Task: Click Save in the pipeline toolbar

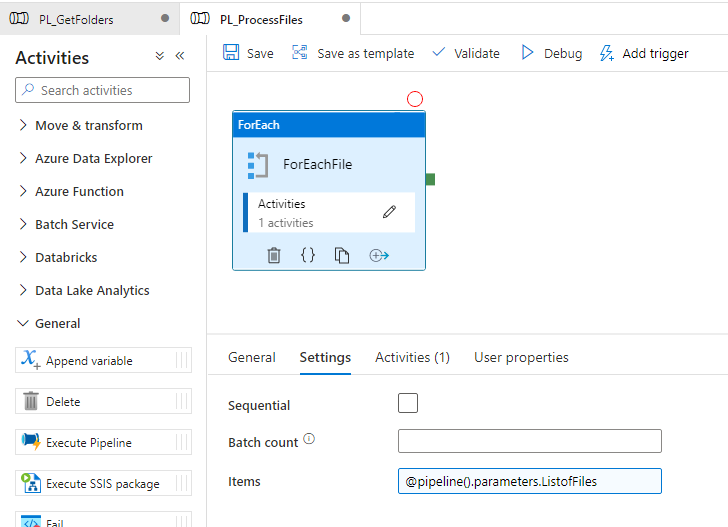Action: pos(248,53)
